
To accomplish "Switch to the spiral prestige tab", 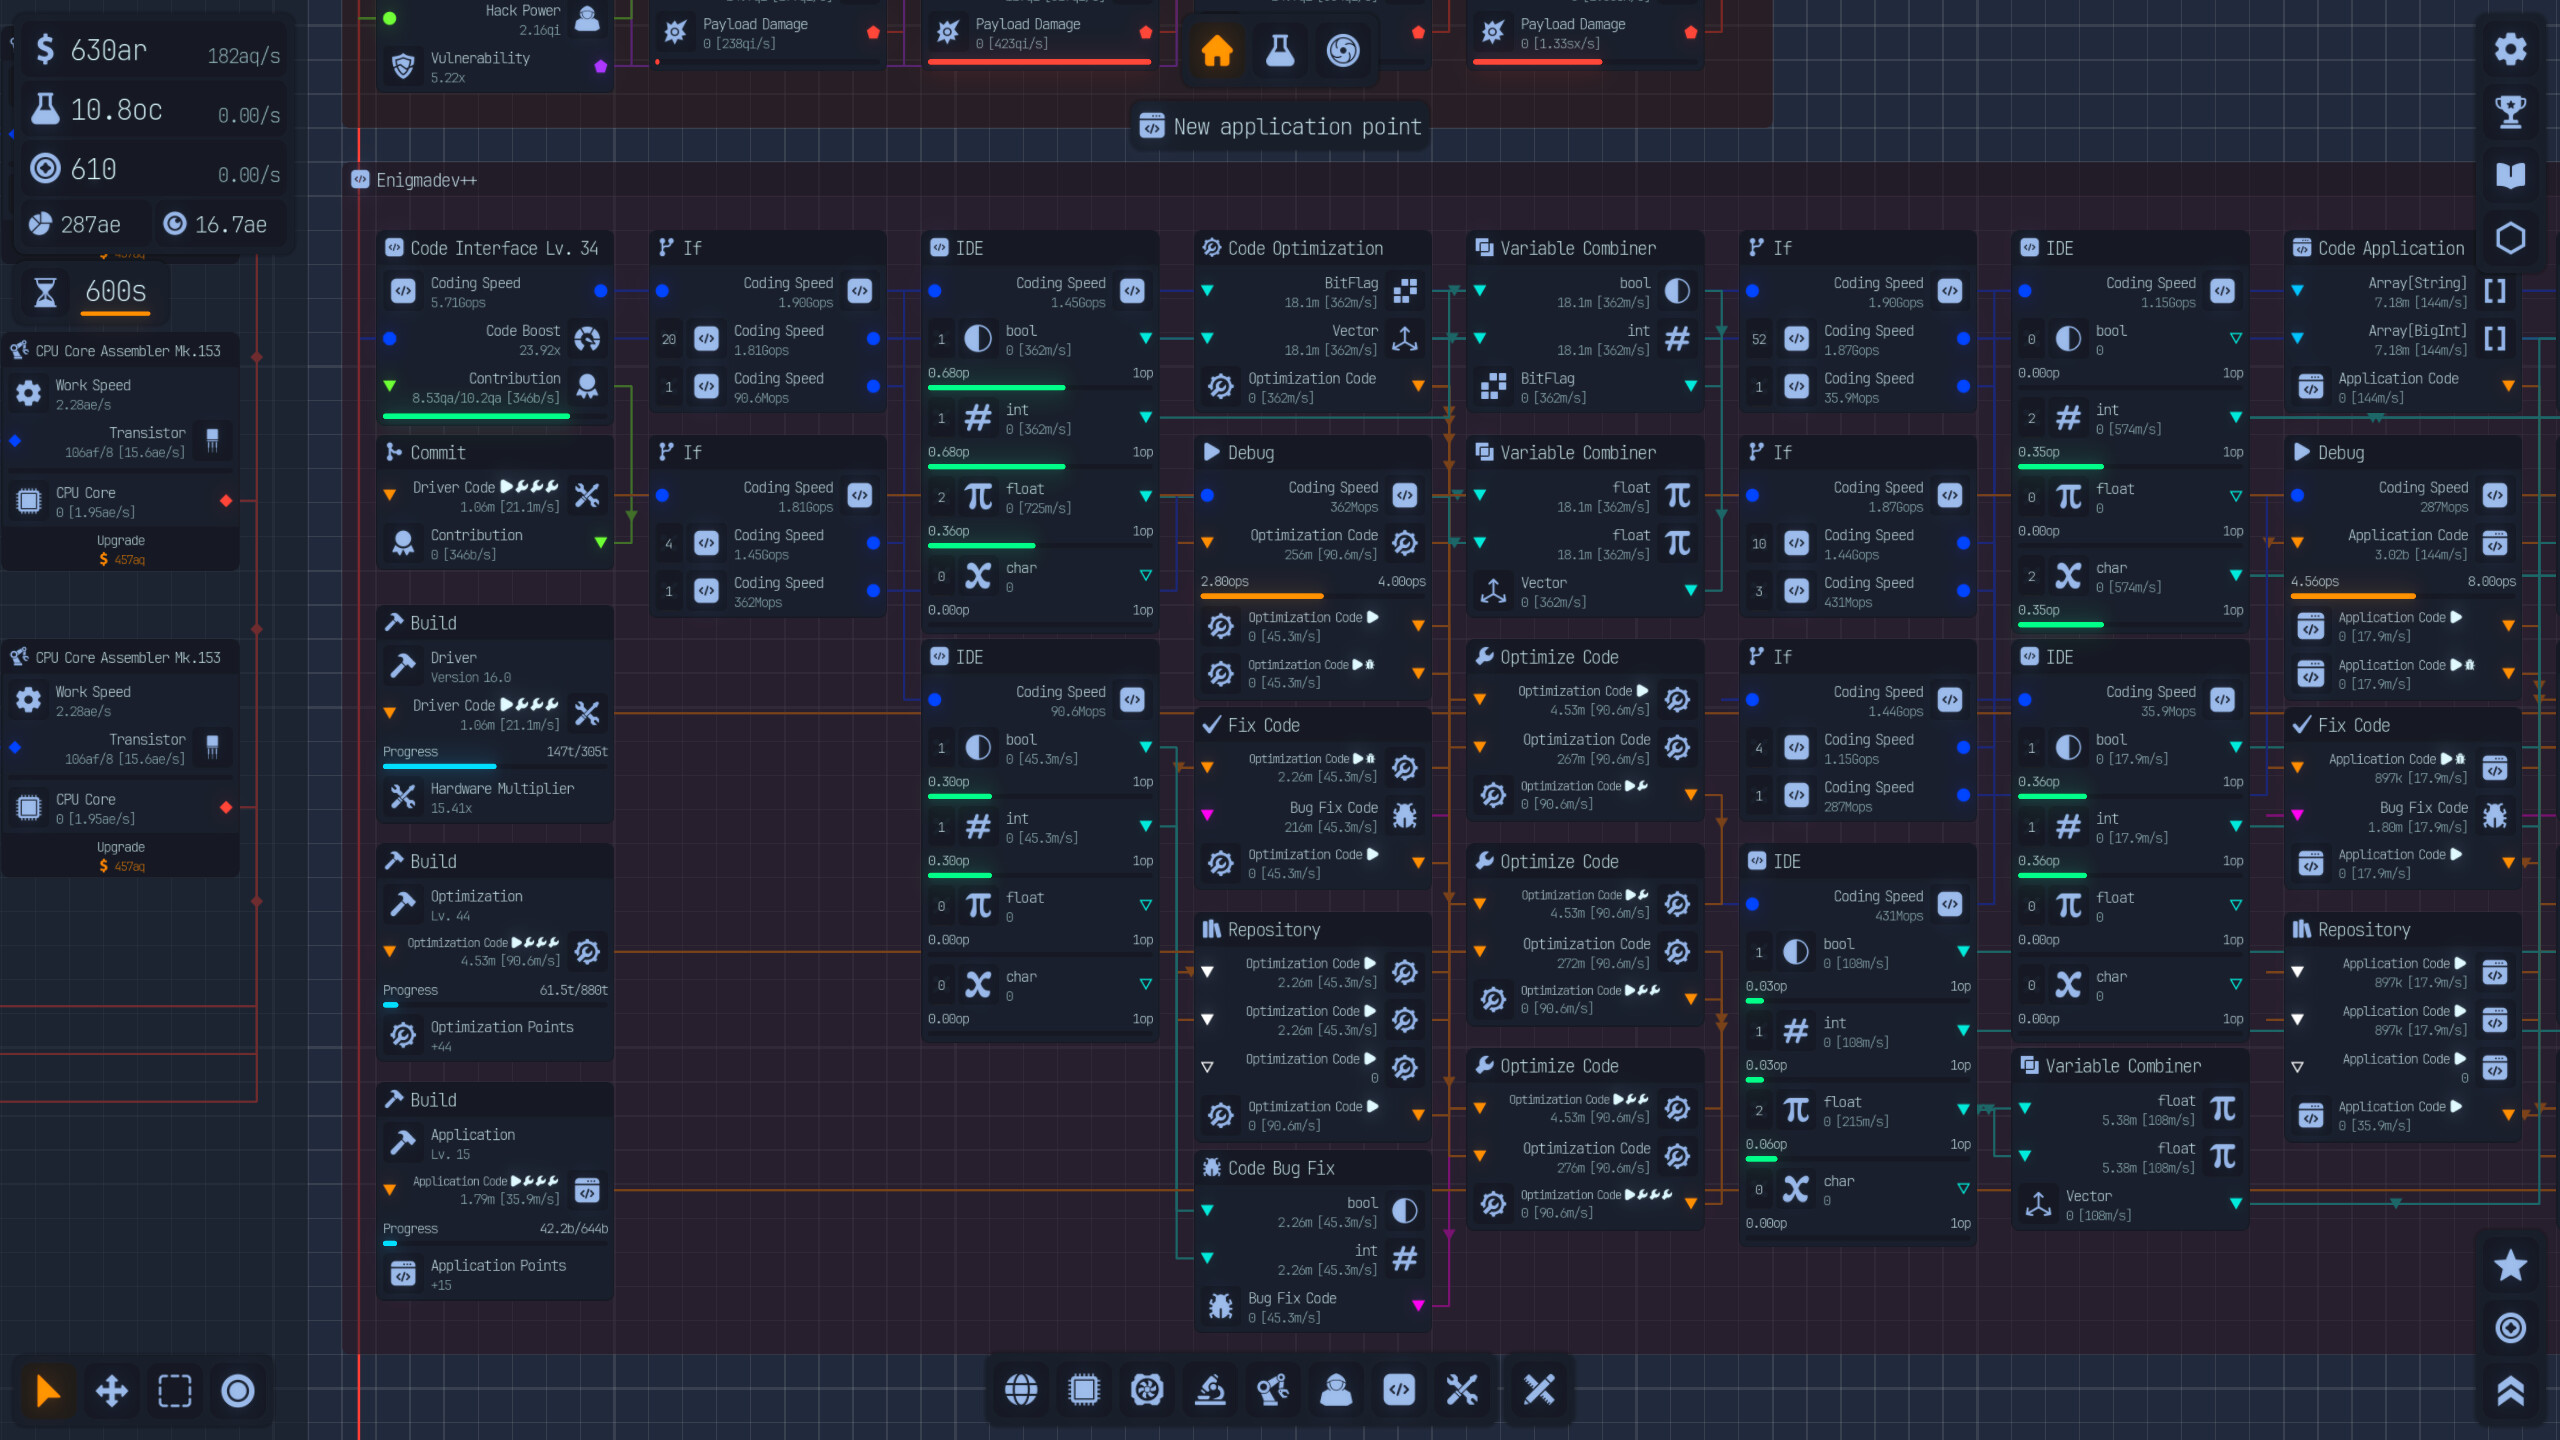I will [x=1343, y=50].
